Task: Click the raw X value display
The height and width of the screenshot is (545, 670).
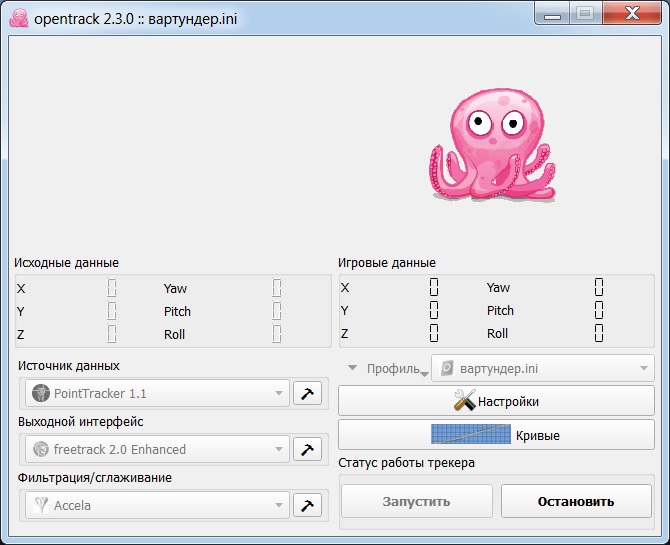Action: tap(112, 288)
